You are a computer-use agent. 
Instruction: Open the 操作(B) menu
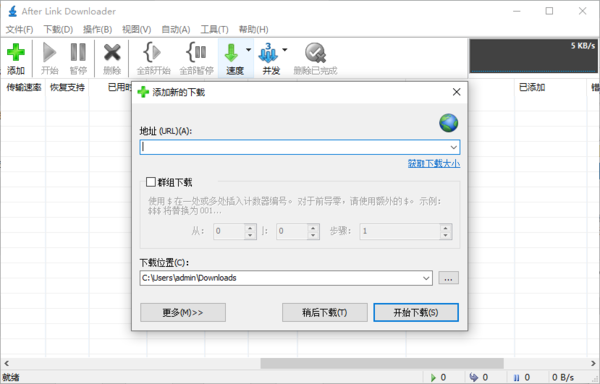98,29
